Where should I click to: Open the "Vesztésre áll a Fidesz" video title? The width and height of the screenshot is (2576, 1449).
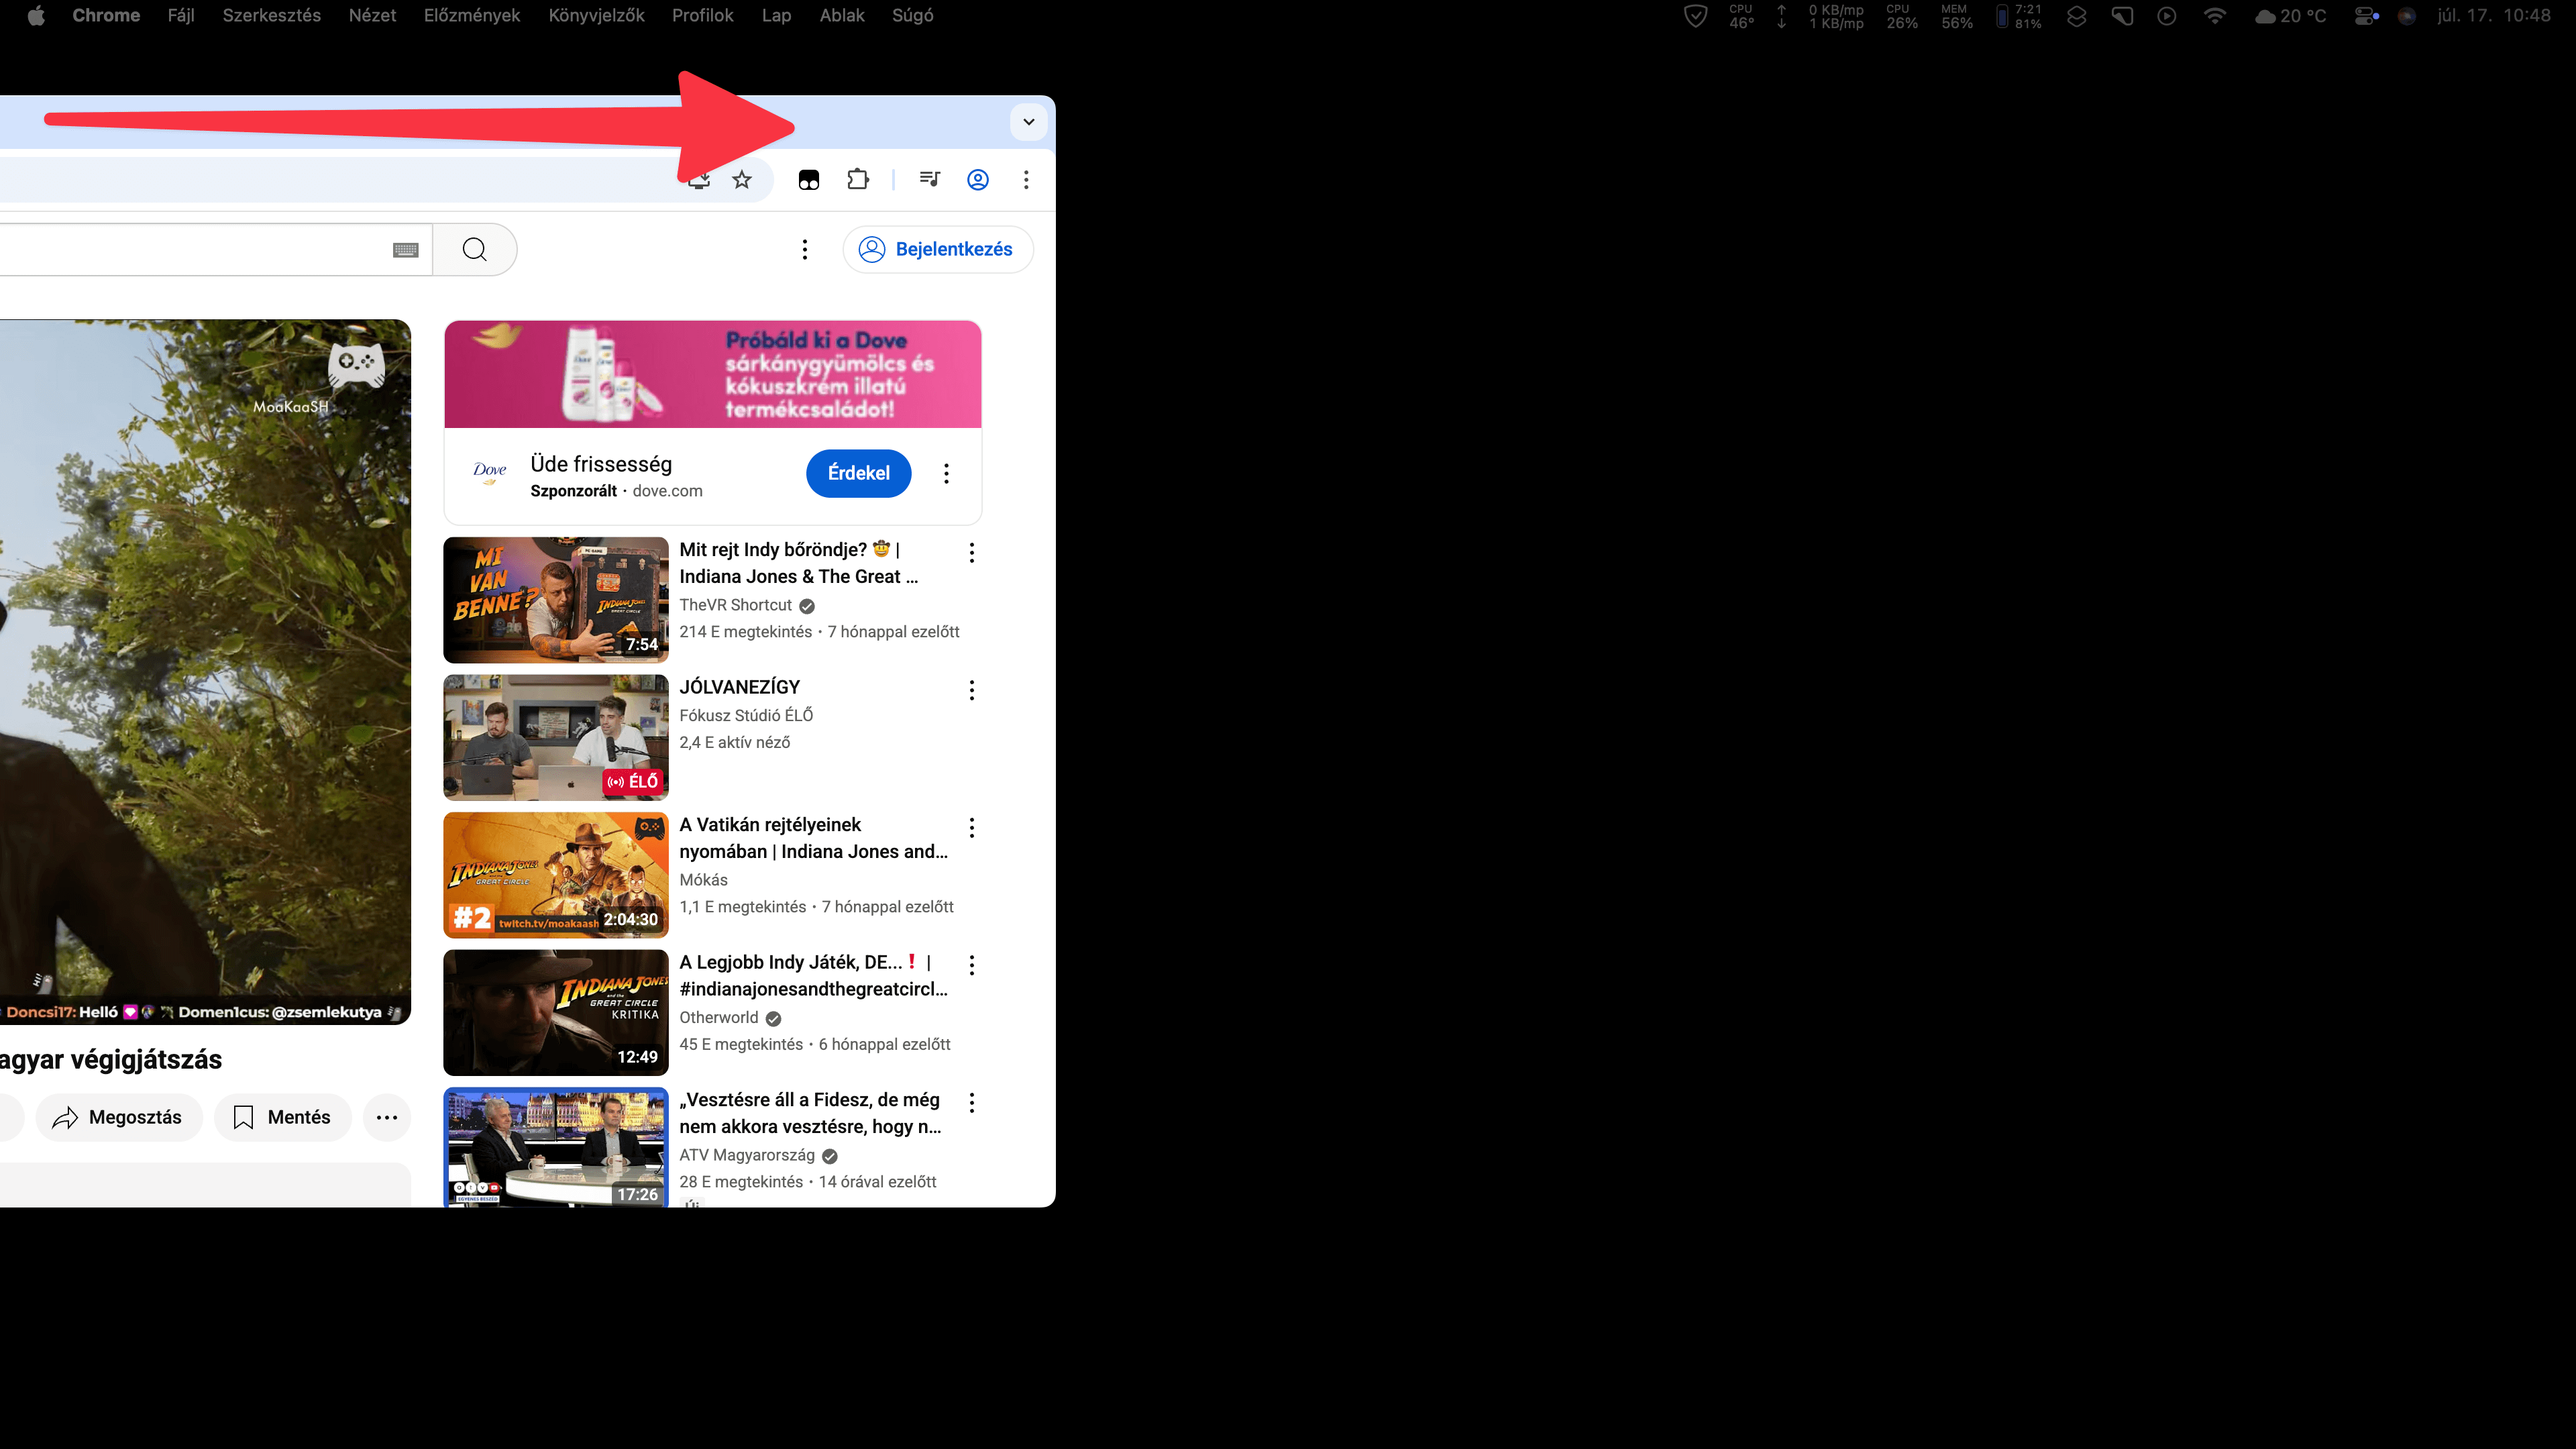[810, 1113]
